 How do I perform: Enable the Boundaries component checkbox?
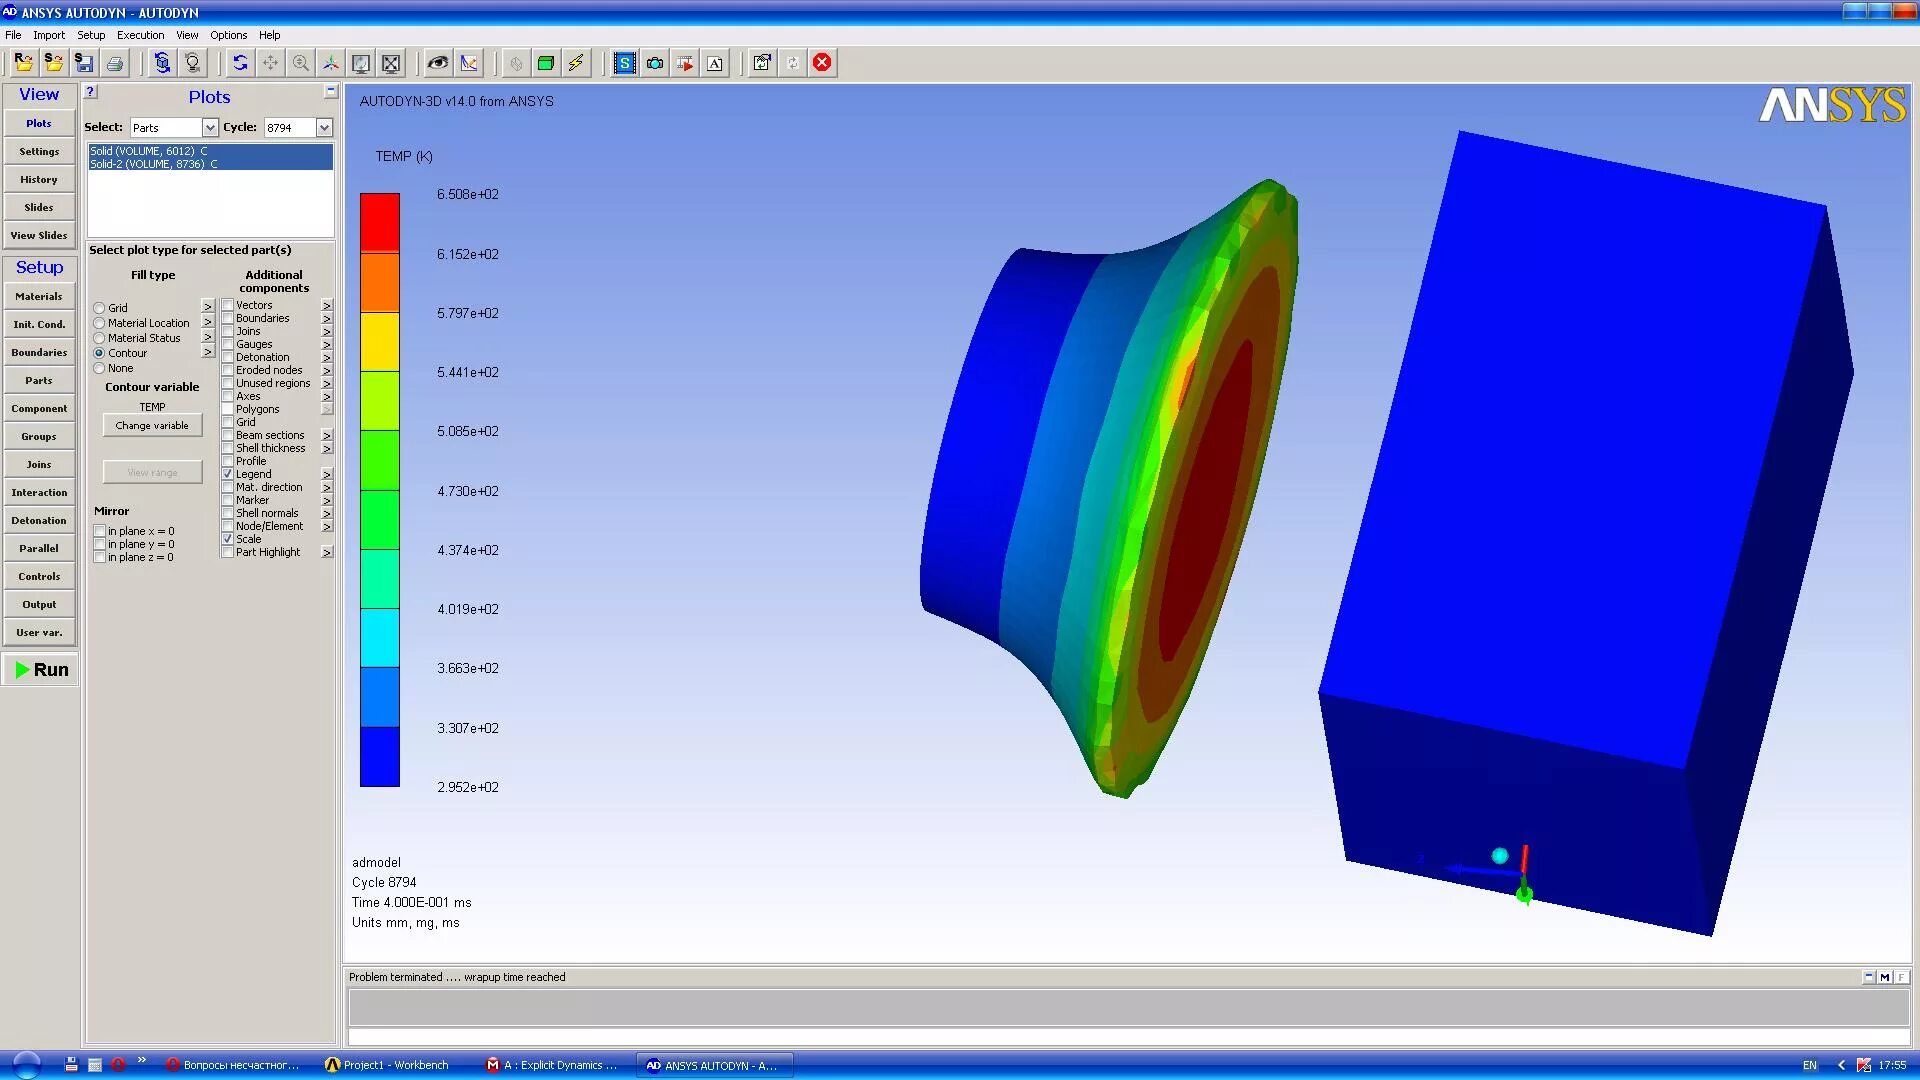[x=227, y=318]
